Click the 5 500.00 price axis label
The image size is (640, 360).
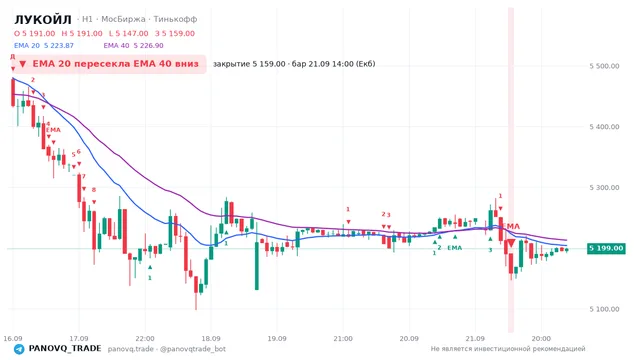(604, 66)
